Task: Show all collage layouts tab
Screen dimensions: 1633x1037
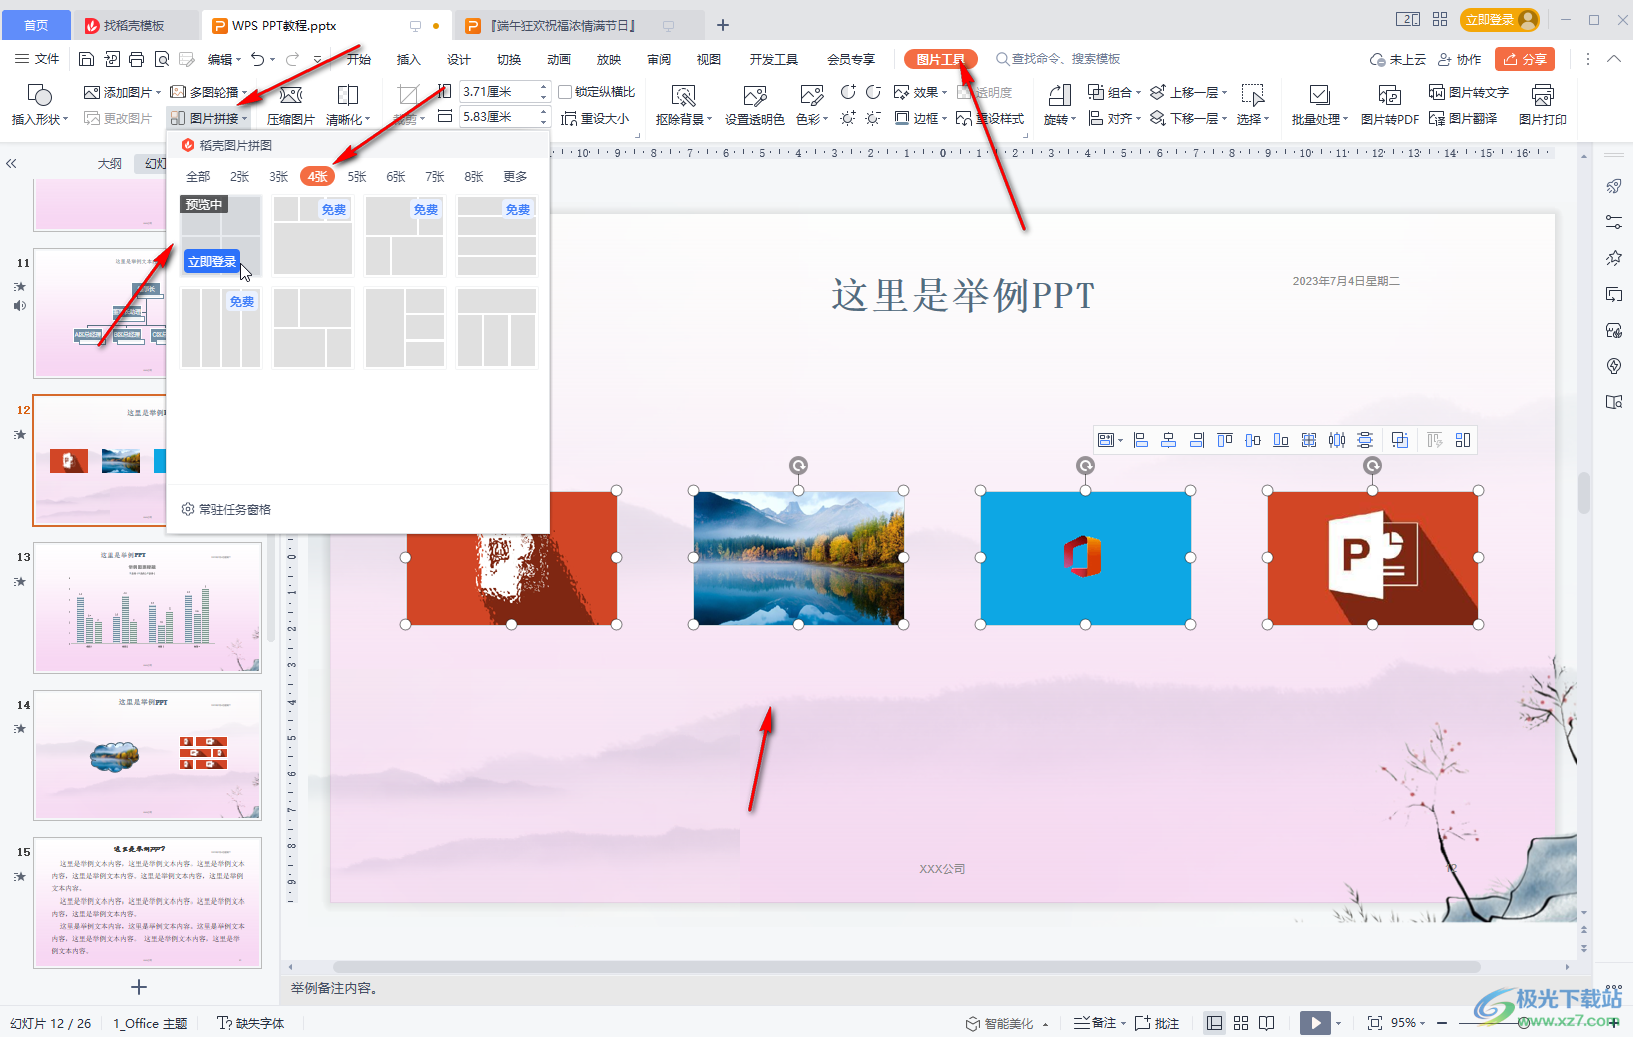Action: (198, 176)
